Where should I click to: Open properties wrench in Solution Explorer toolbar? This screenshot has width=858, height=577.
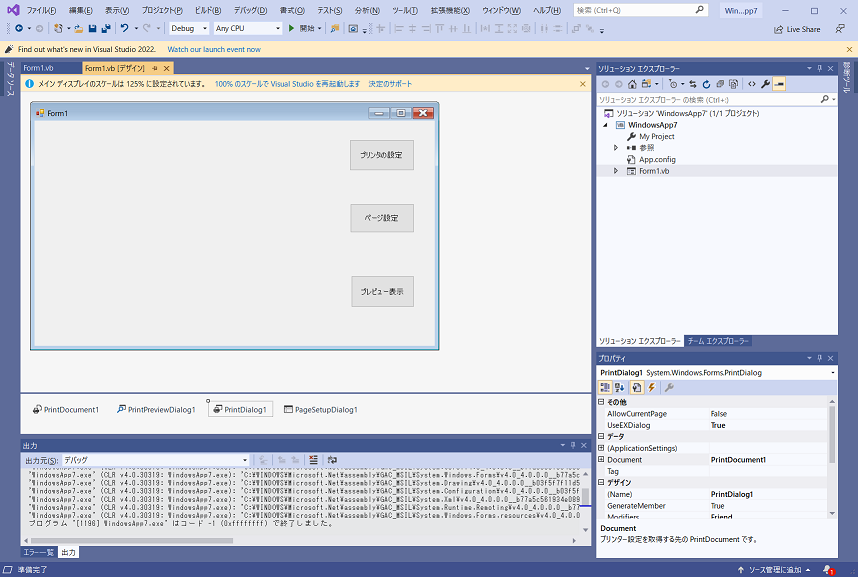(766, 84)
